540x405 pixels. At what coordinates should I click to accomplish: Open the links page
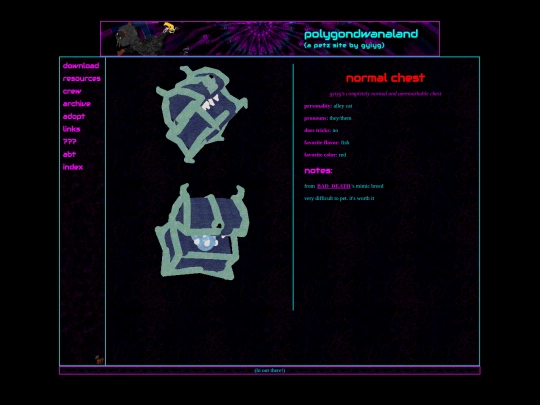(x=71, y=129)
